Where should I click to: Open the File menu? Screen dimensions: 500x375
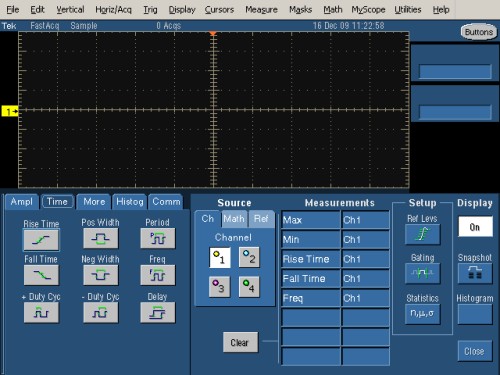[x=13, y=10]
